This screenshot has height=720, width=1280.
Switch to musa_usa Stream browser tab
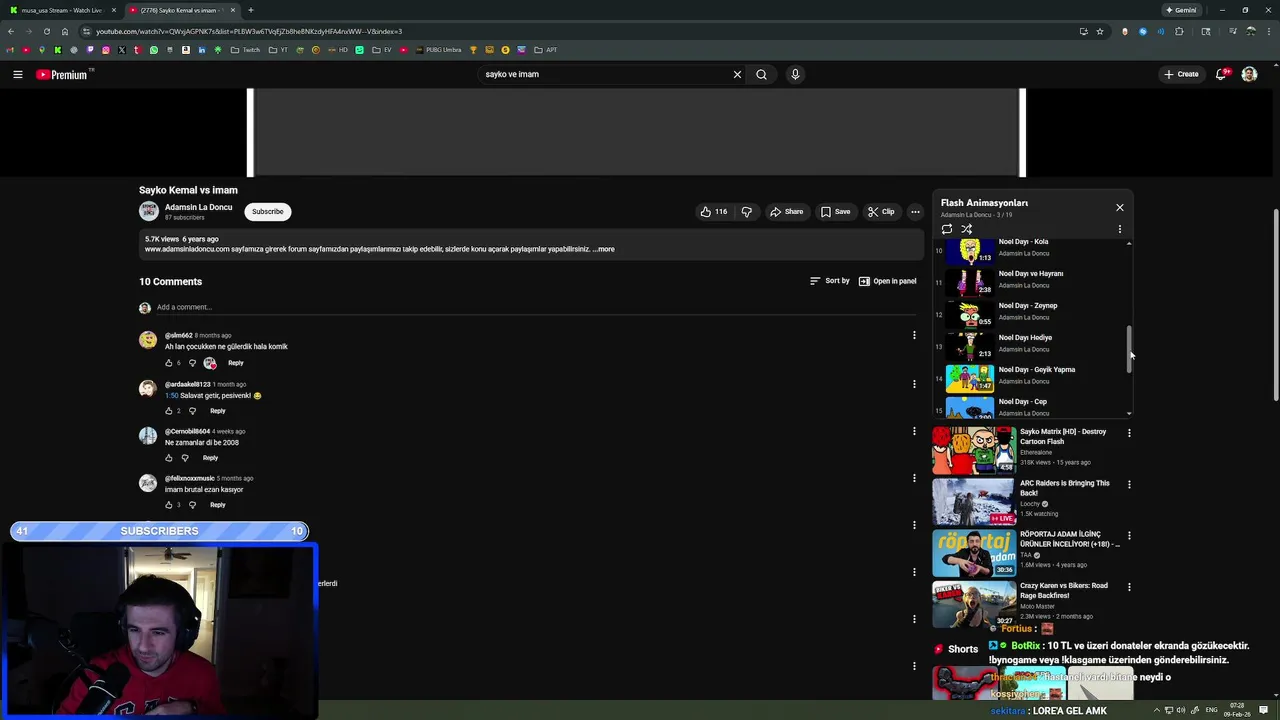pos(62,10)
